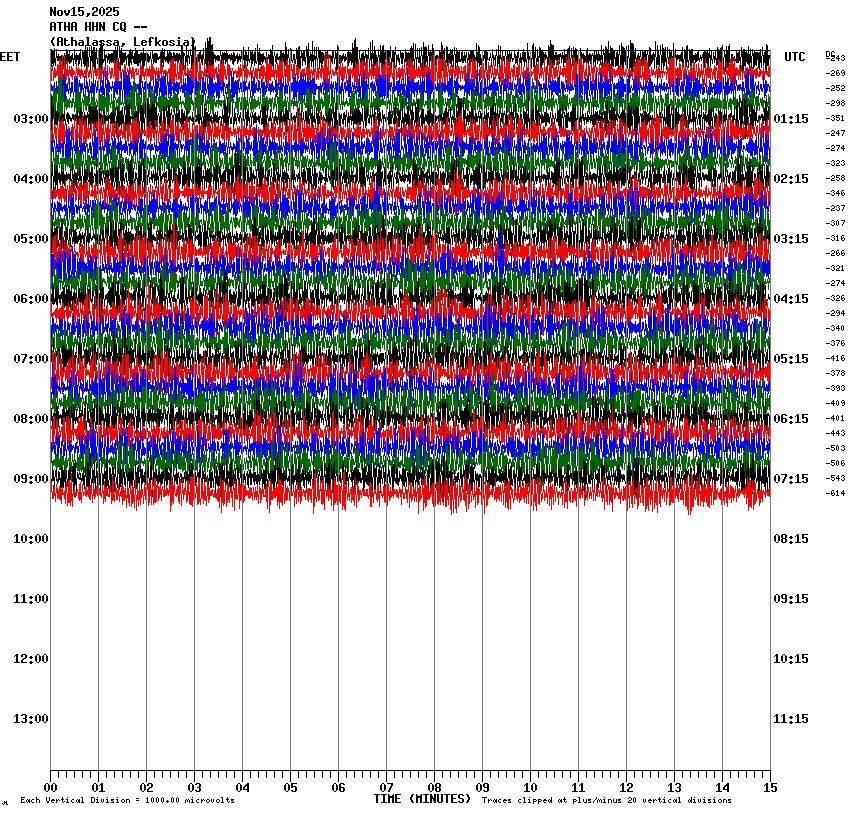
Task: Click the -614 DC offset value
Action: coord(835,493)
